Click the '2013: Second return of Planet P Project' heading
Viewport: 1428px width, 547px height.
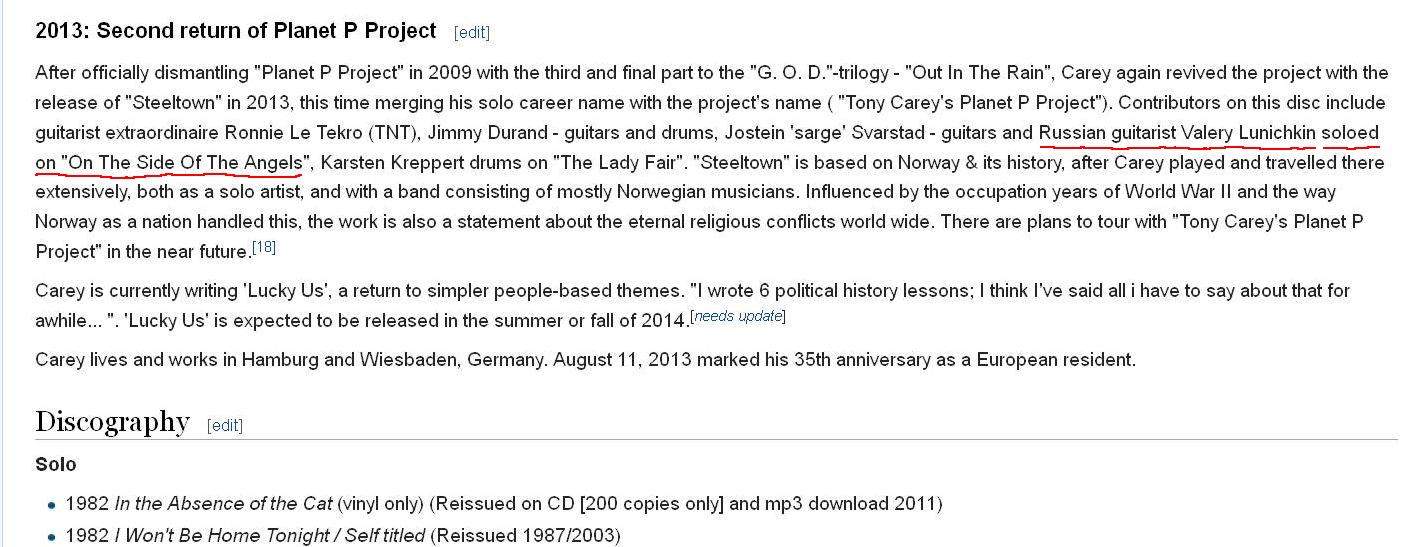(236, 31)
